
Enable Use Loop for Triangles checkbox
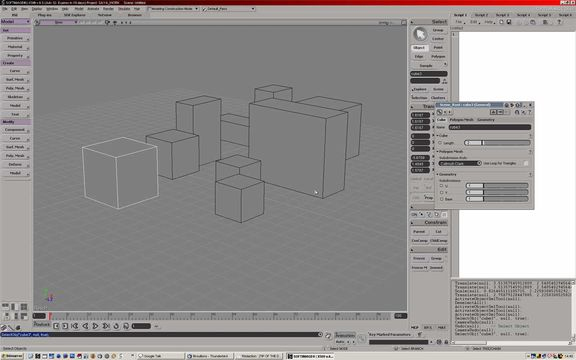coord(526,163)
